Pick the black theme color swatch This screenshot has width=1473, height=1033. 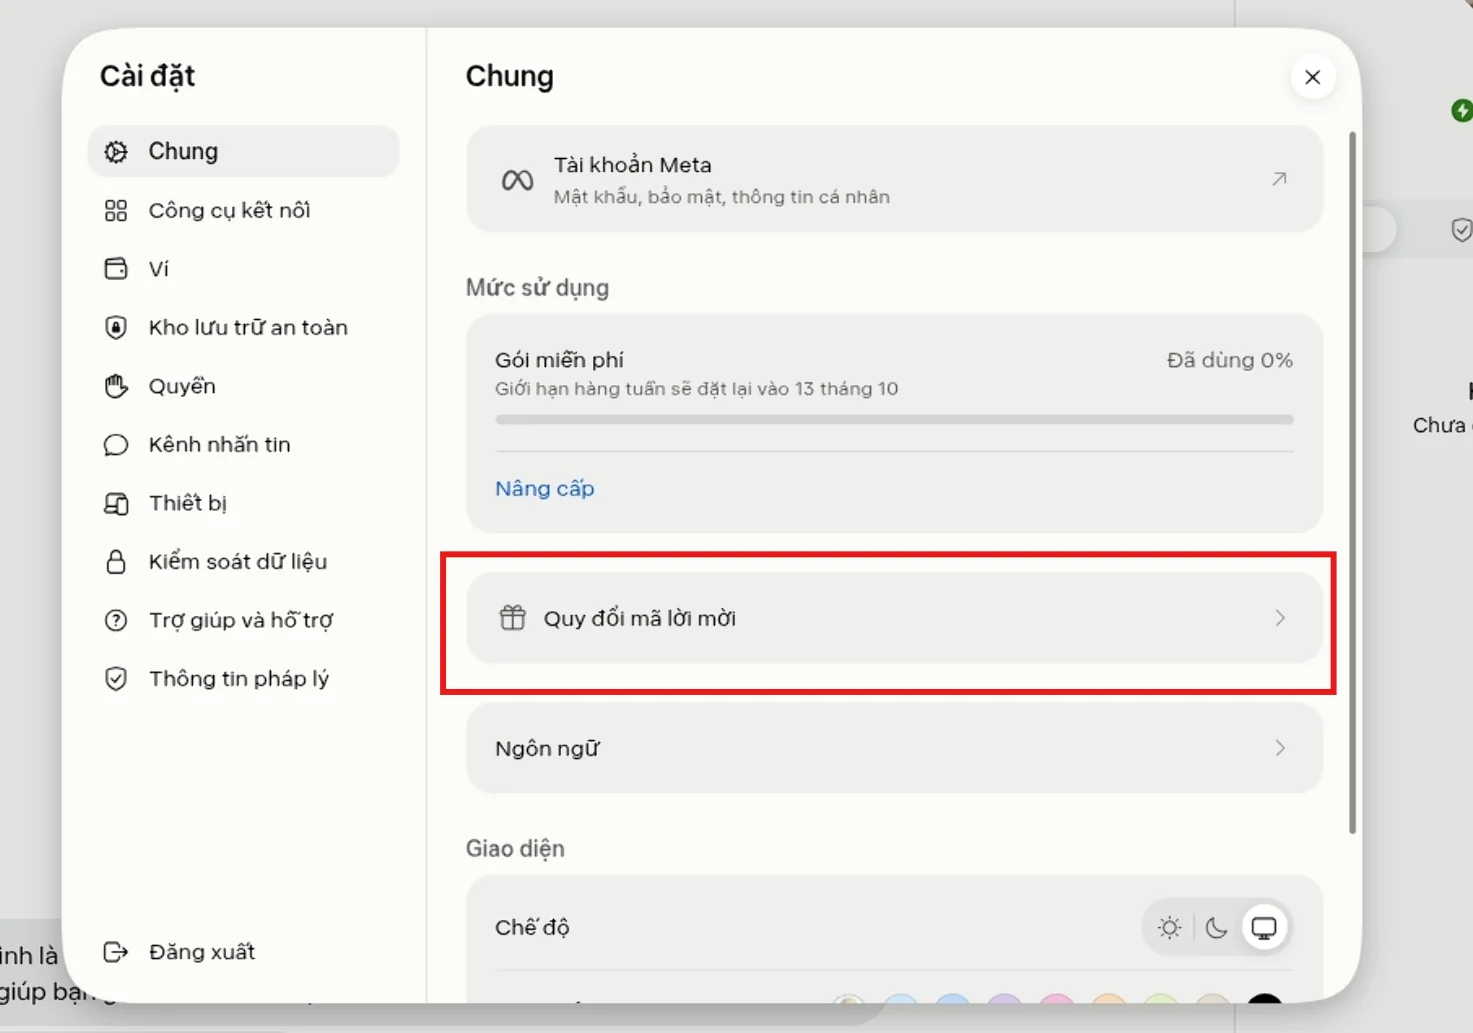(x=1264, y=1000)
